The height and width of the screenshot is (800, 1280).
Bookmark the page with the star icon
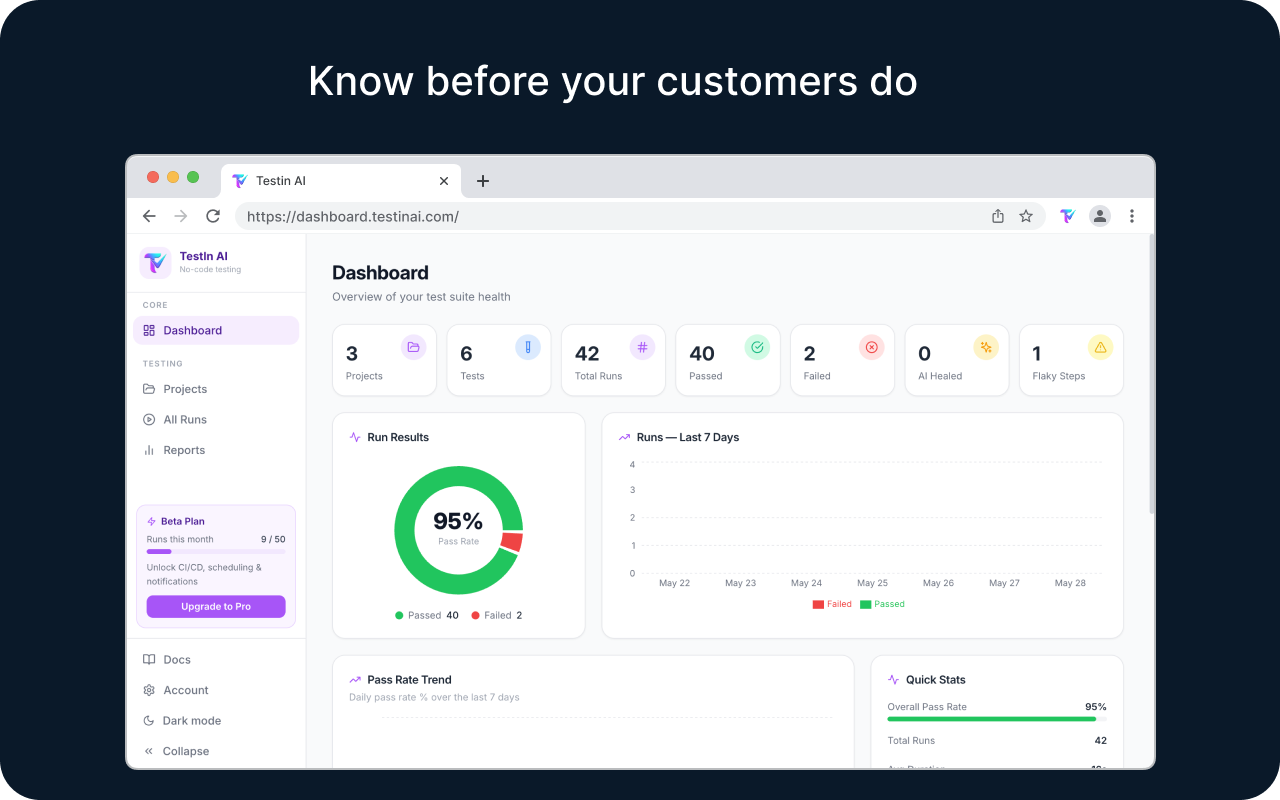coord(1026,216)
